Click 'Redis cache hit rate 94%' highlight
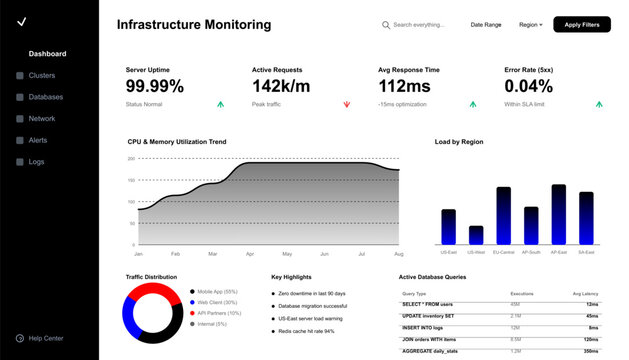Viewport: 629px width, 360px height. tap(306, 332)
